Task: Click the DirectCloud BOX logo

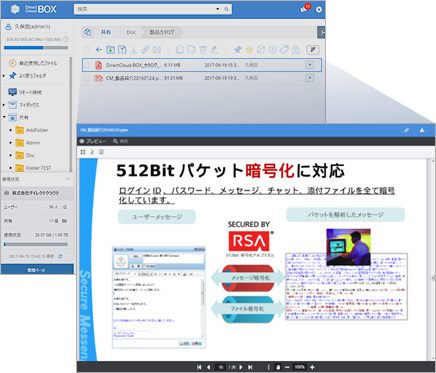Action: click(33, 9)
